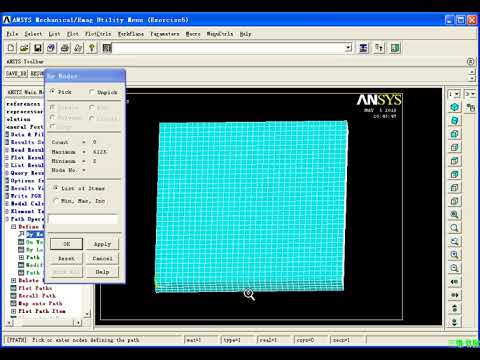Click Help in By Nodes dialog

102,272
